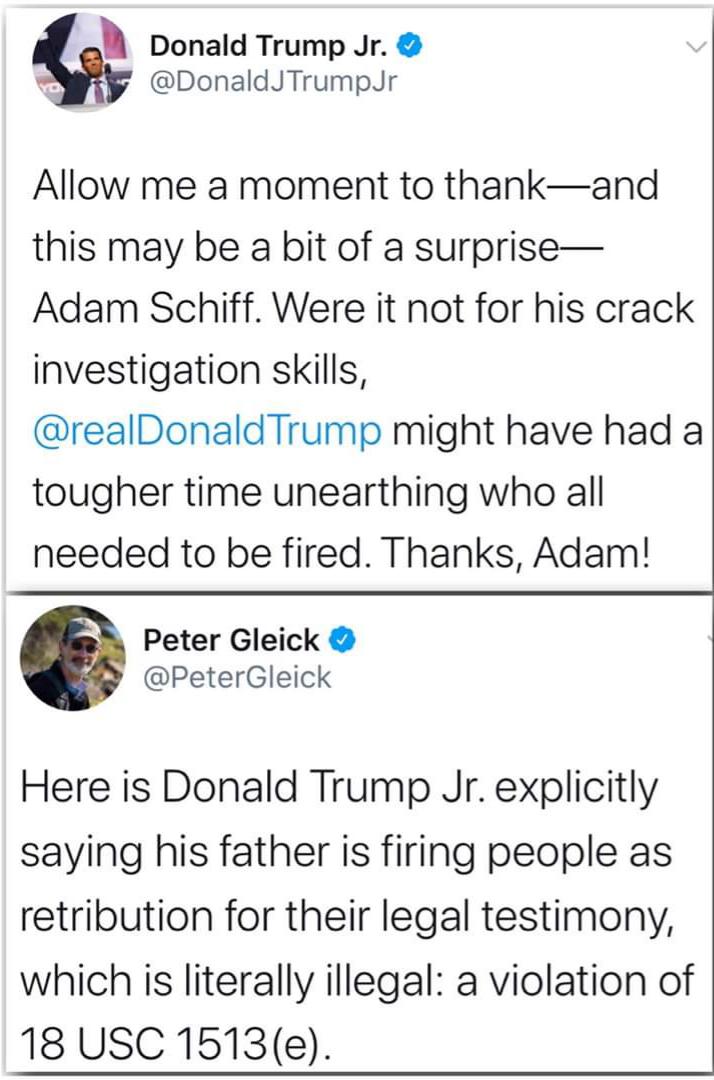Viewport: 714px width, 1080px height.
Task: Select the Donald Trump Jr. display name
Action: [269, 46]
